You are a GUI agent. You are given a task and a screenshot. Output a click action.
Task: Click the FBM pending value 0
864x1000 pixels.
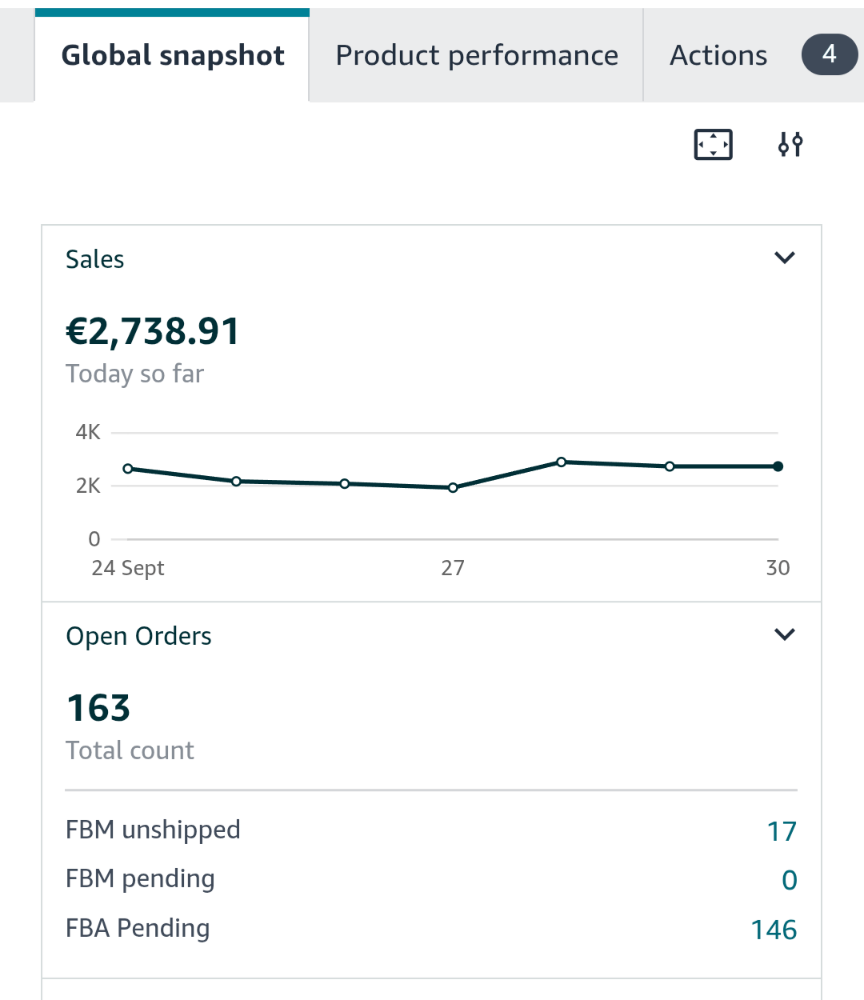790,879
